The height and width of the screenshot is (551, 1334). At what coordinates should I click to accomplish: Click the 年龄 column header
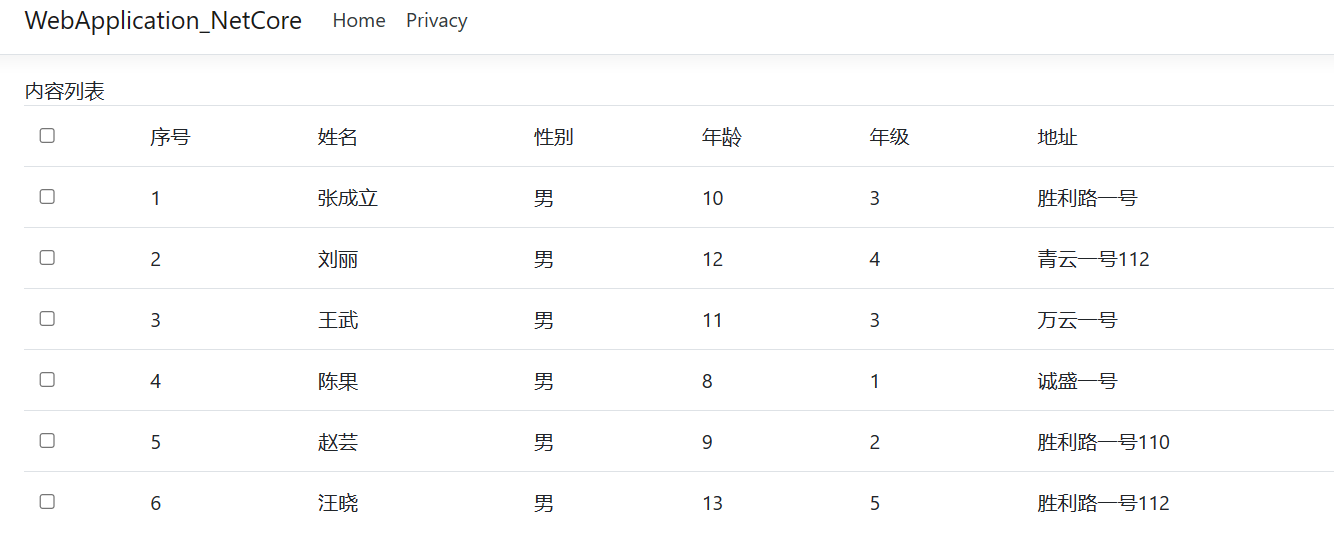tap(722, 137)
